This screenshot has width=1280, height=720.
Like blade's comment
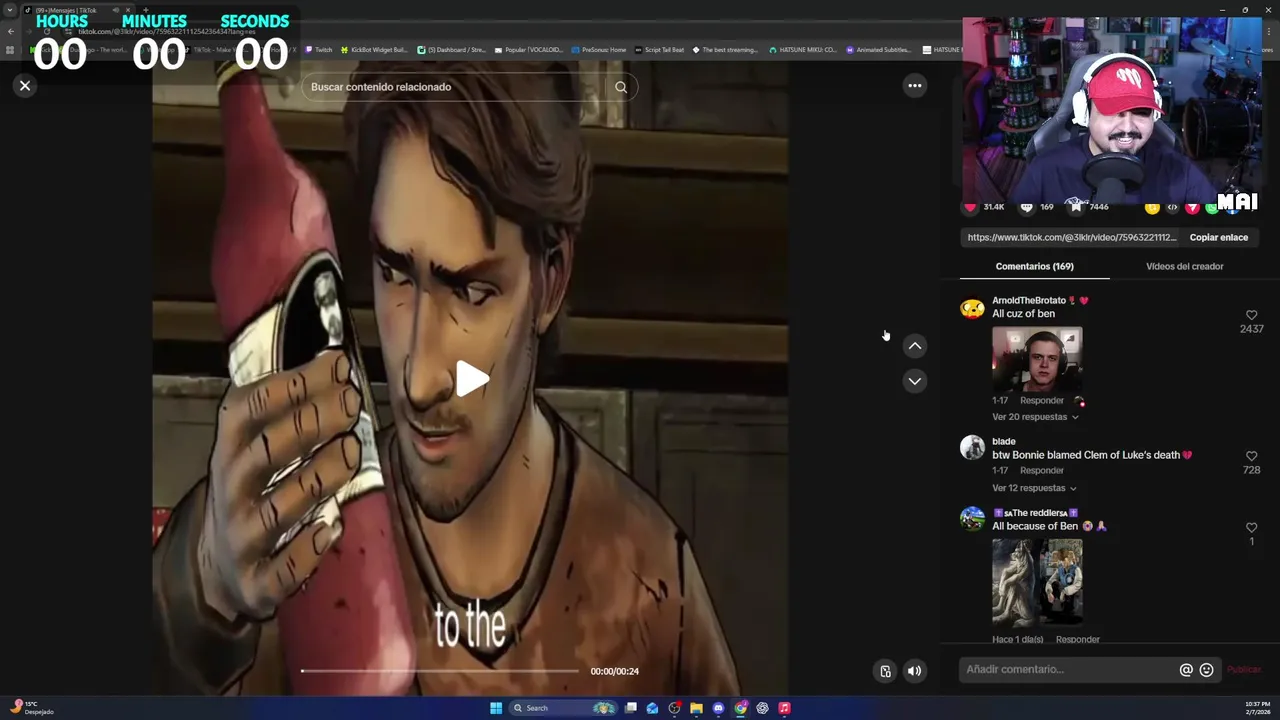tap(1251, 456)
